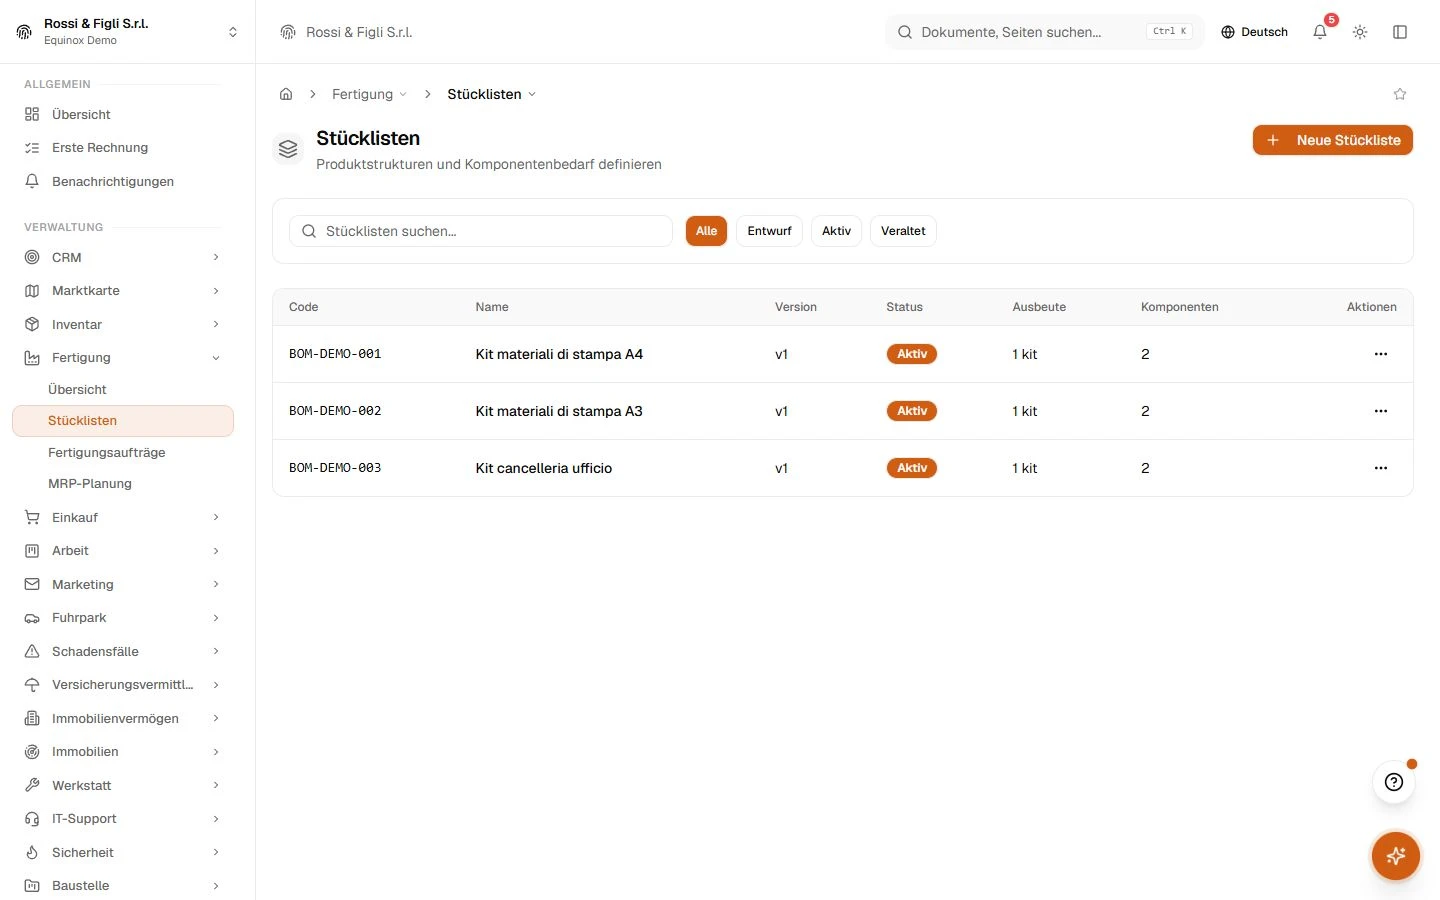Click the Stücklisten suchen search field
1440x900 pixels.
481,231
